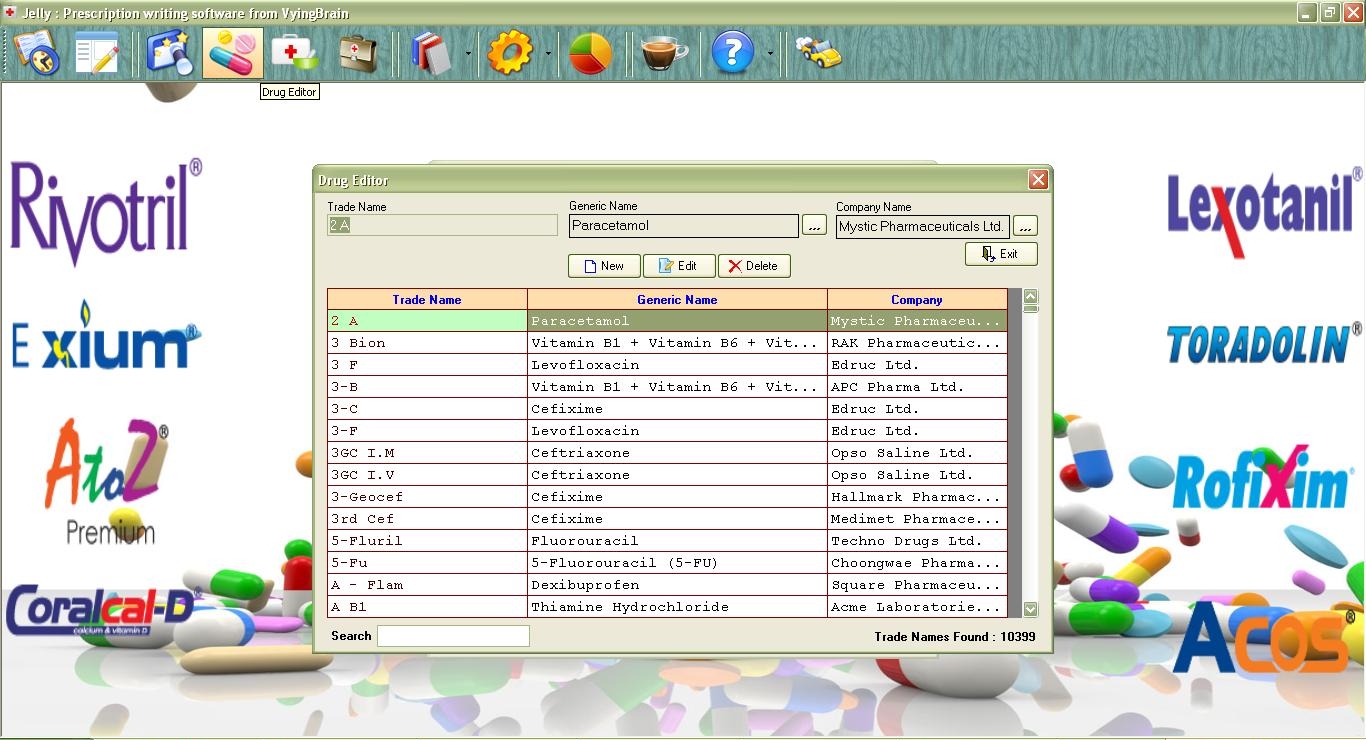Click the Search input box

click(x=453, y=636)
